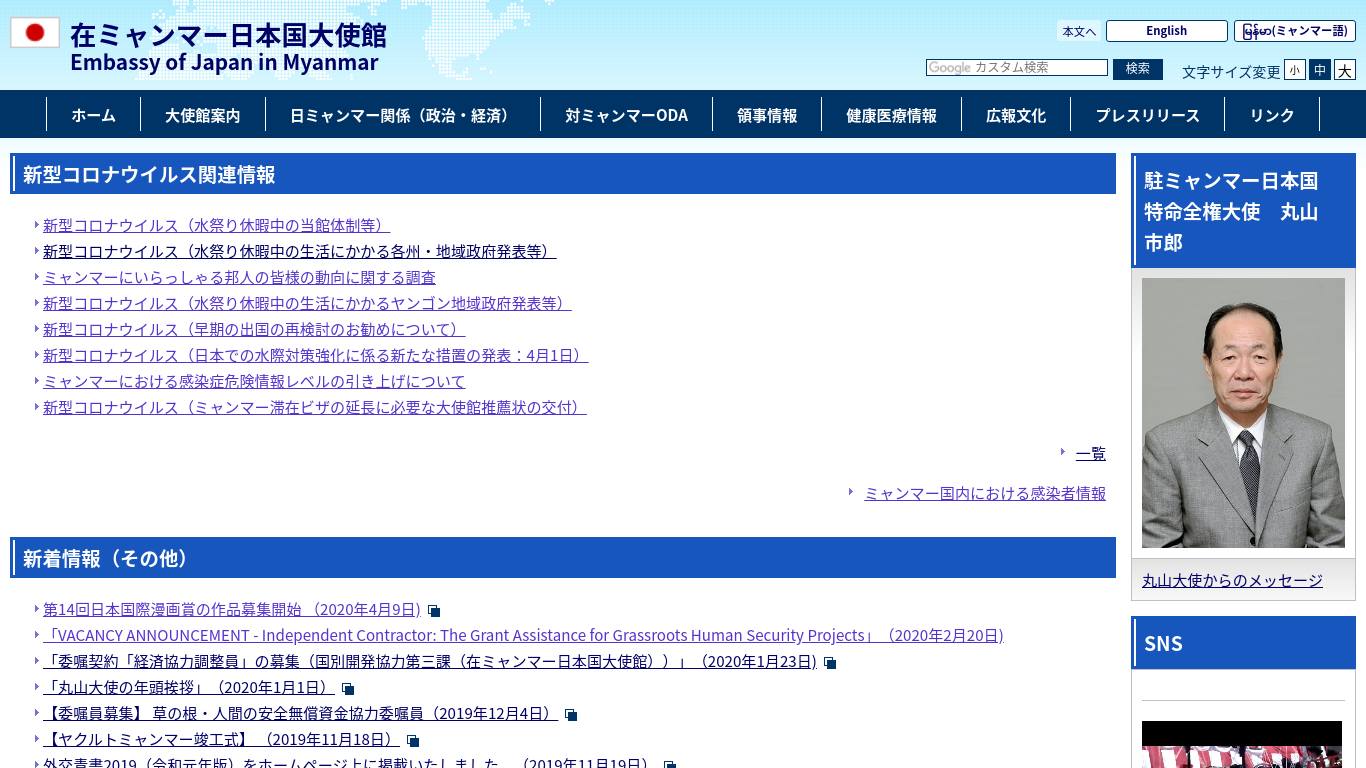
Task: Click new-window icon after 委嘱契約 経済協力調整員 link
Action: coord(830,663)
